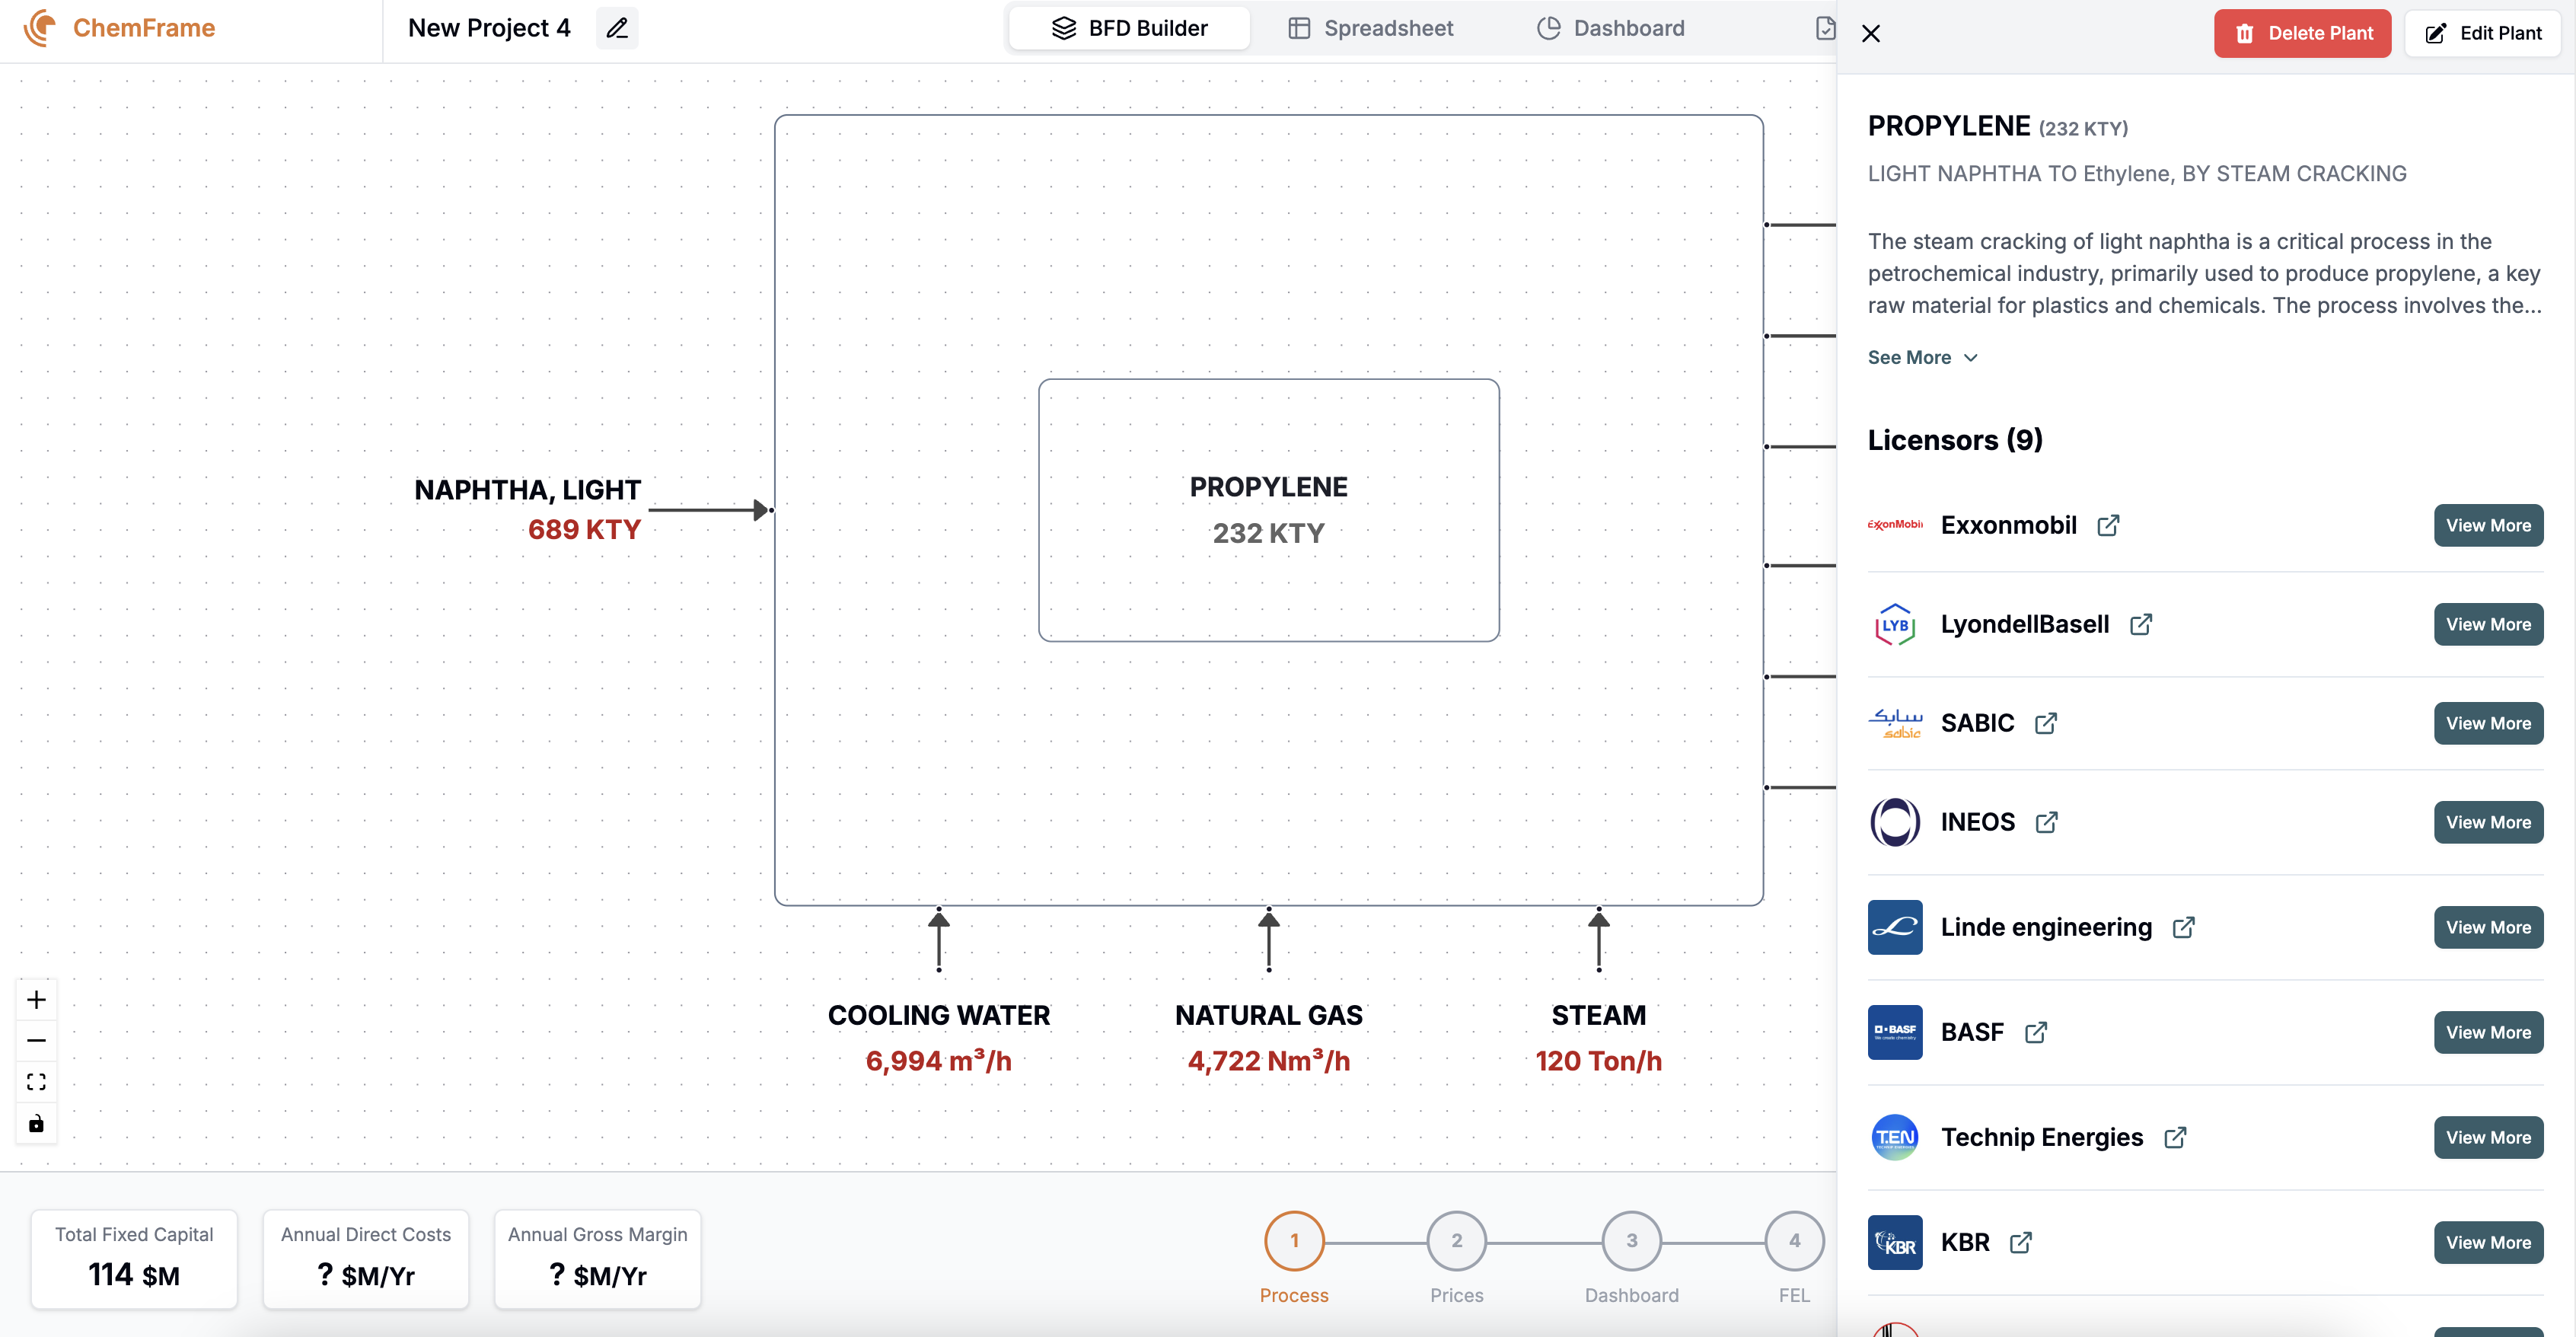Open BASF external link icon
The width and height of the screenshot is (2576, 1337).
[x=2036, y=1032]
